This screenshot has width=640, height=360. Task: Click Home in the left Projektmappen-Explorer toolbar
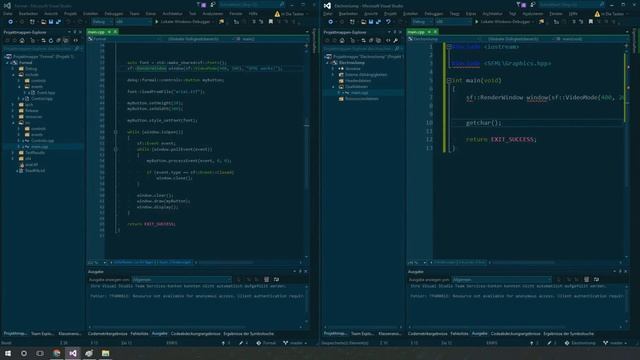coord(22,40)
